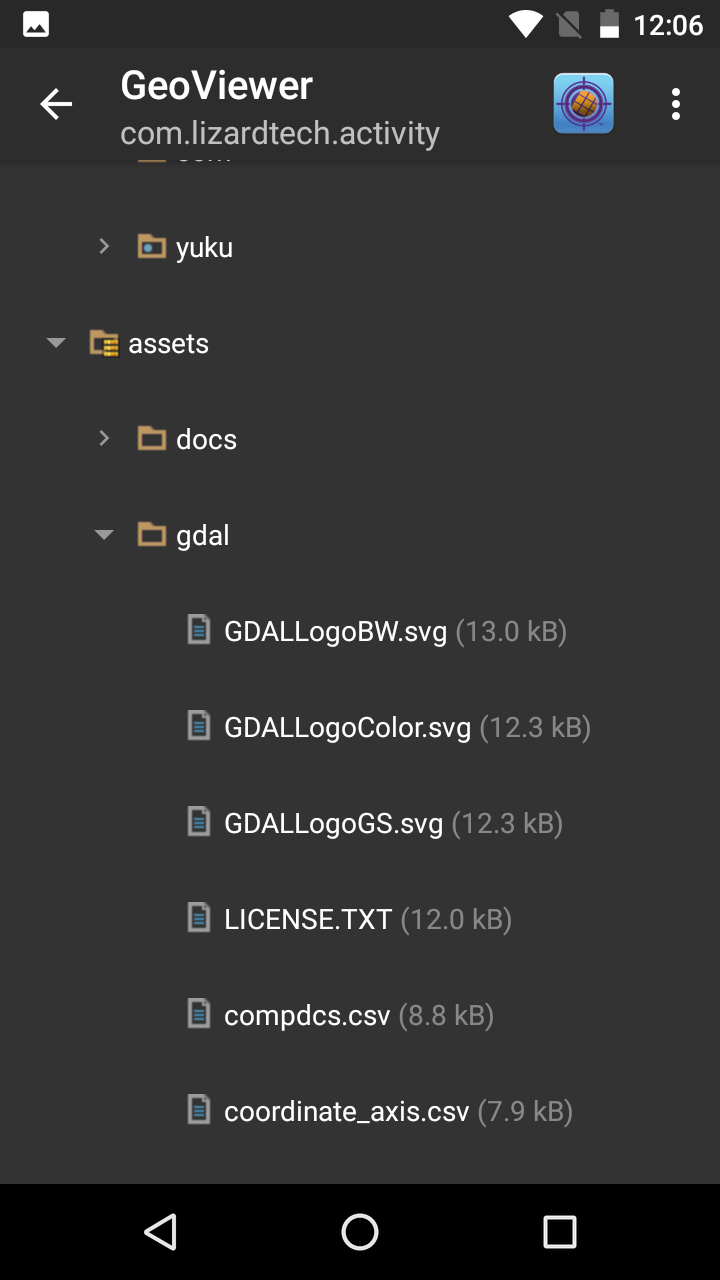Screen dimensions: 720x1280
Task: Click the assets folder icon
Action: 104,343
